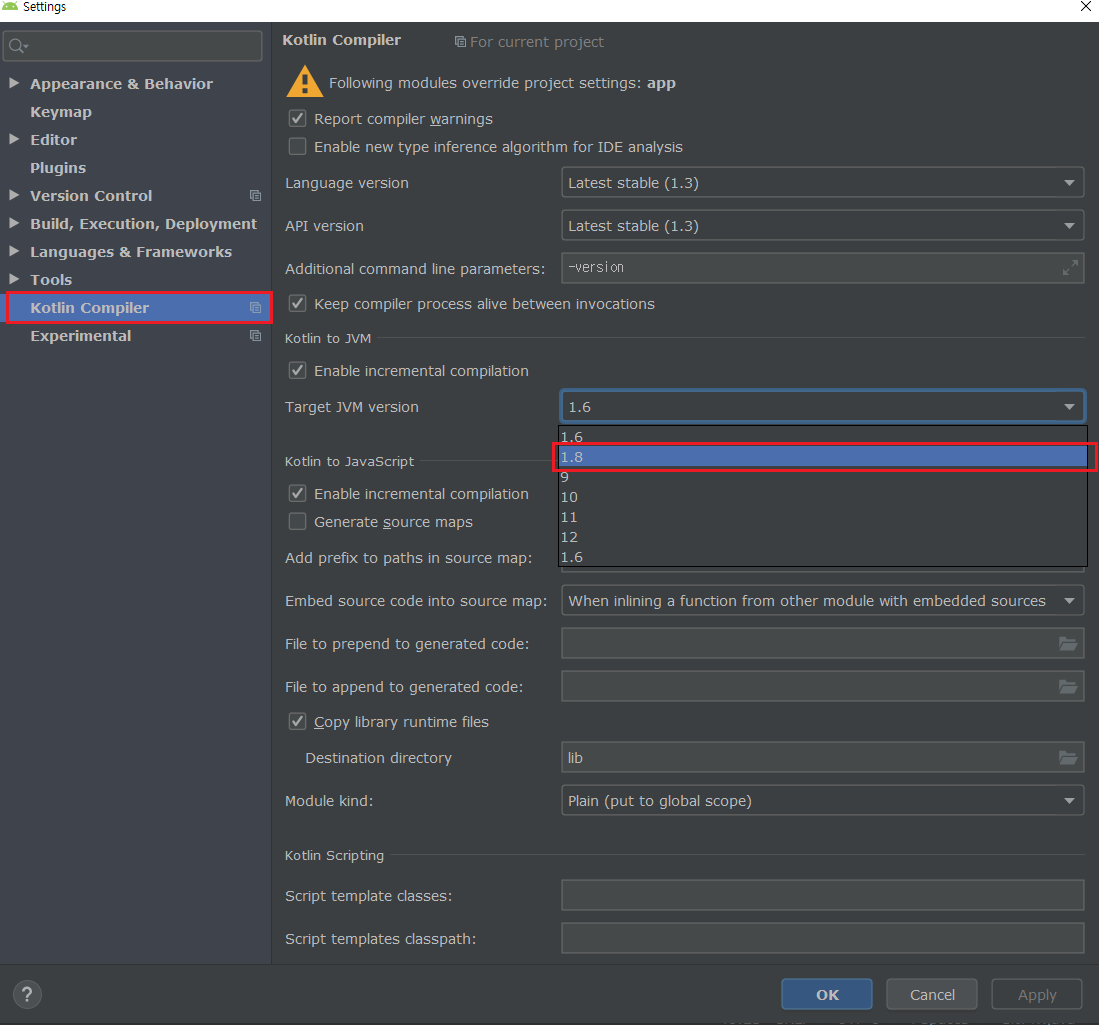Toggle Copy library runtime files checkbox

pos(297,721)
